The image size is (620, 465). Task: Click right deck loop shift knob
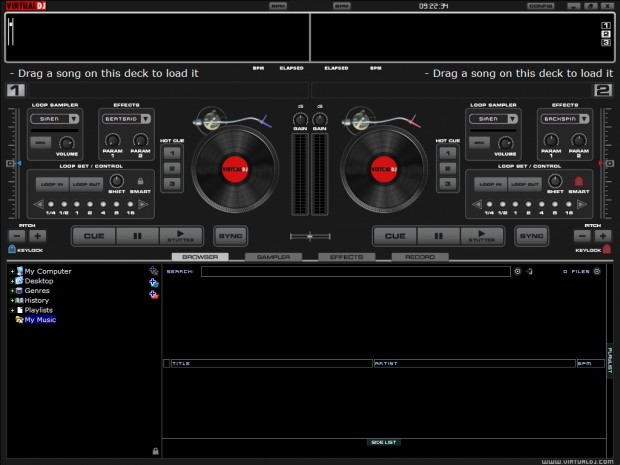pos(555,181)
